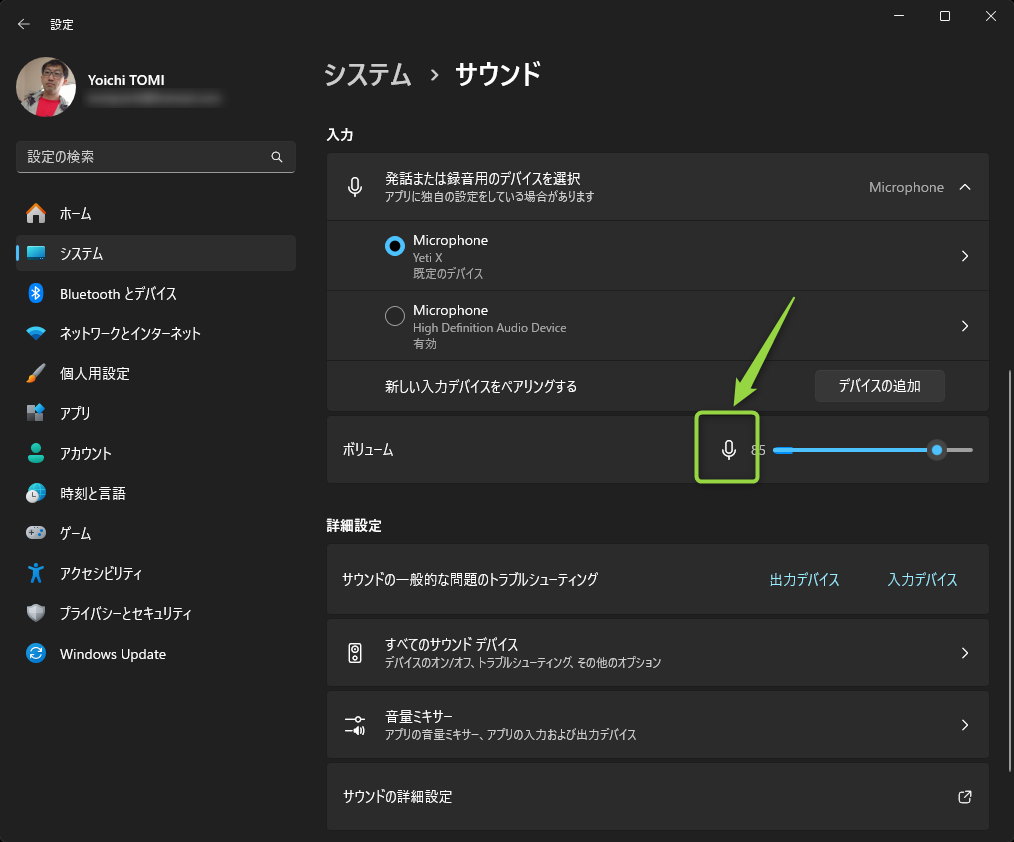1014x842 pixels.
Task: Go back using the arrow icon
Action: (24, 24)
